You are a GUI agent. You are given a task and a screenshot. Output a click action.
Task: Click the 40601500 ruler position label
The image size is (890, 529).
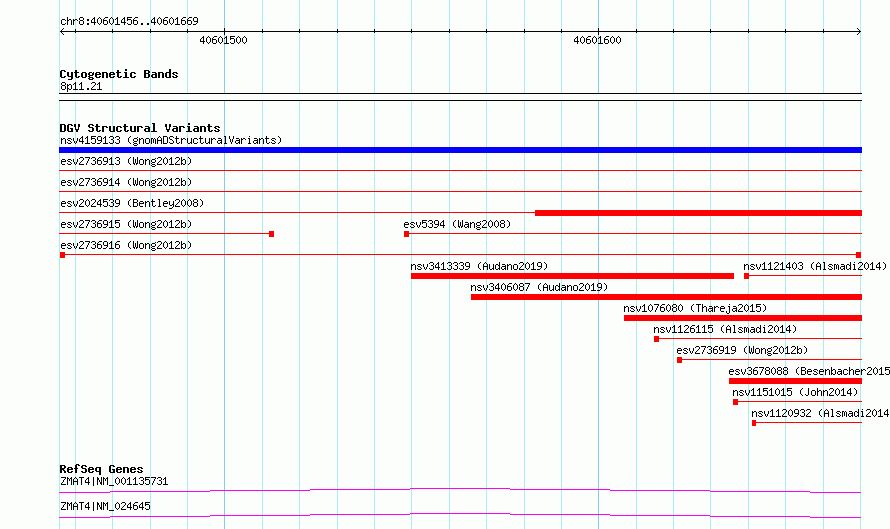coord(223,40)
